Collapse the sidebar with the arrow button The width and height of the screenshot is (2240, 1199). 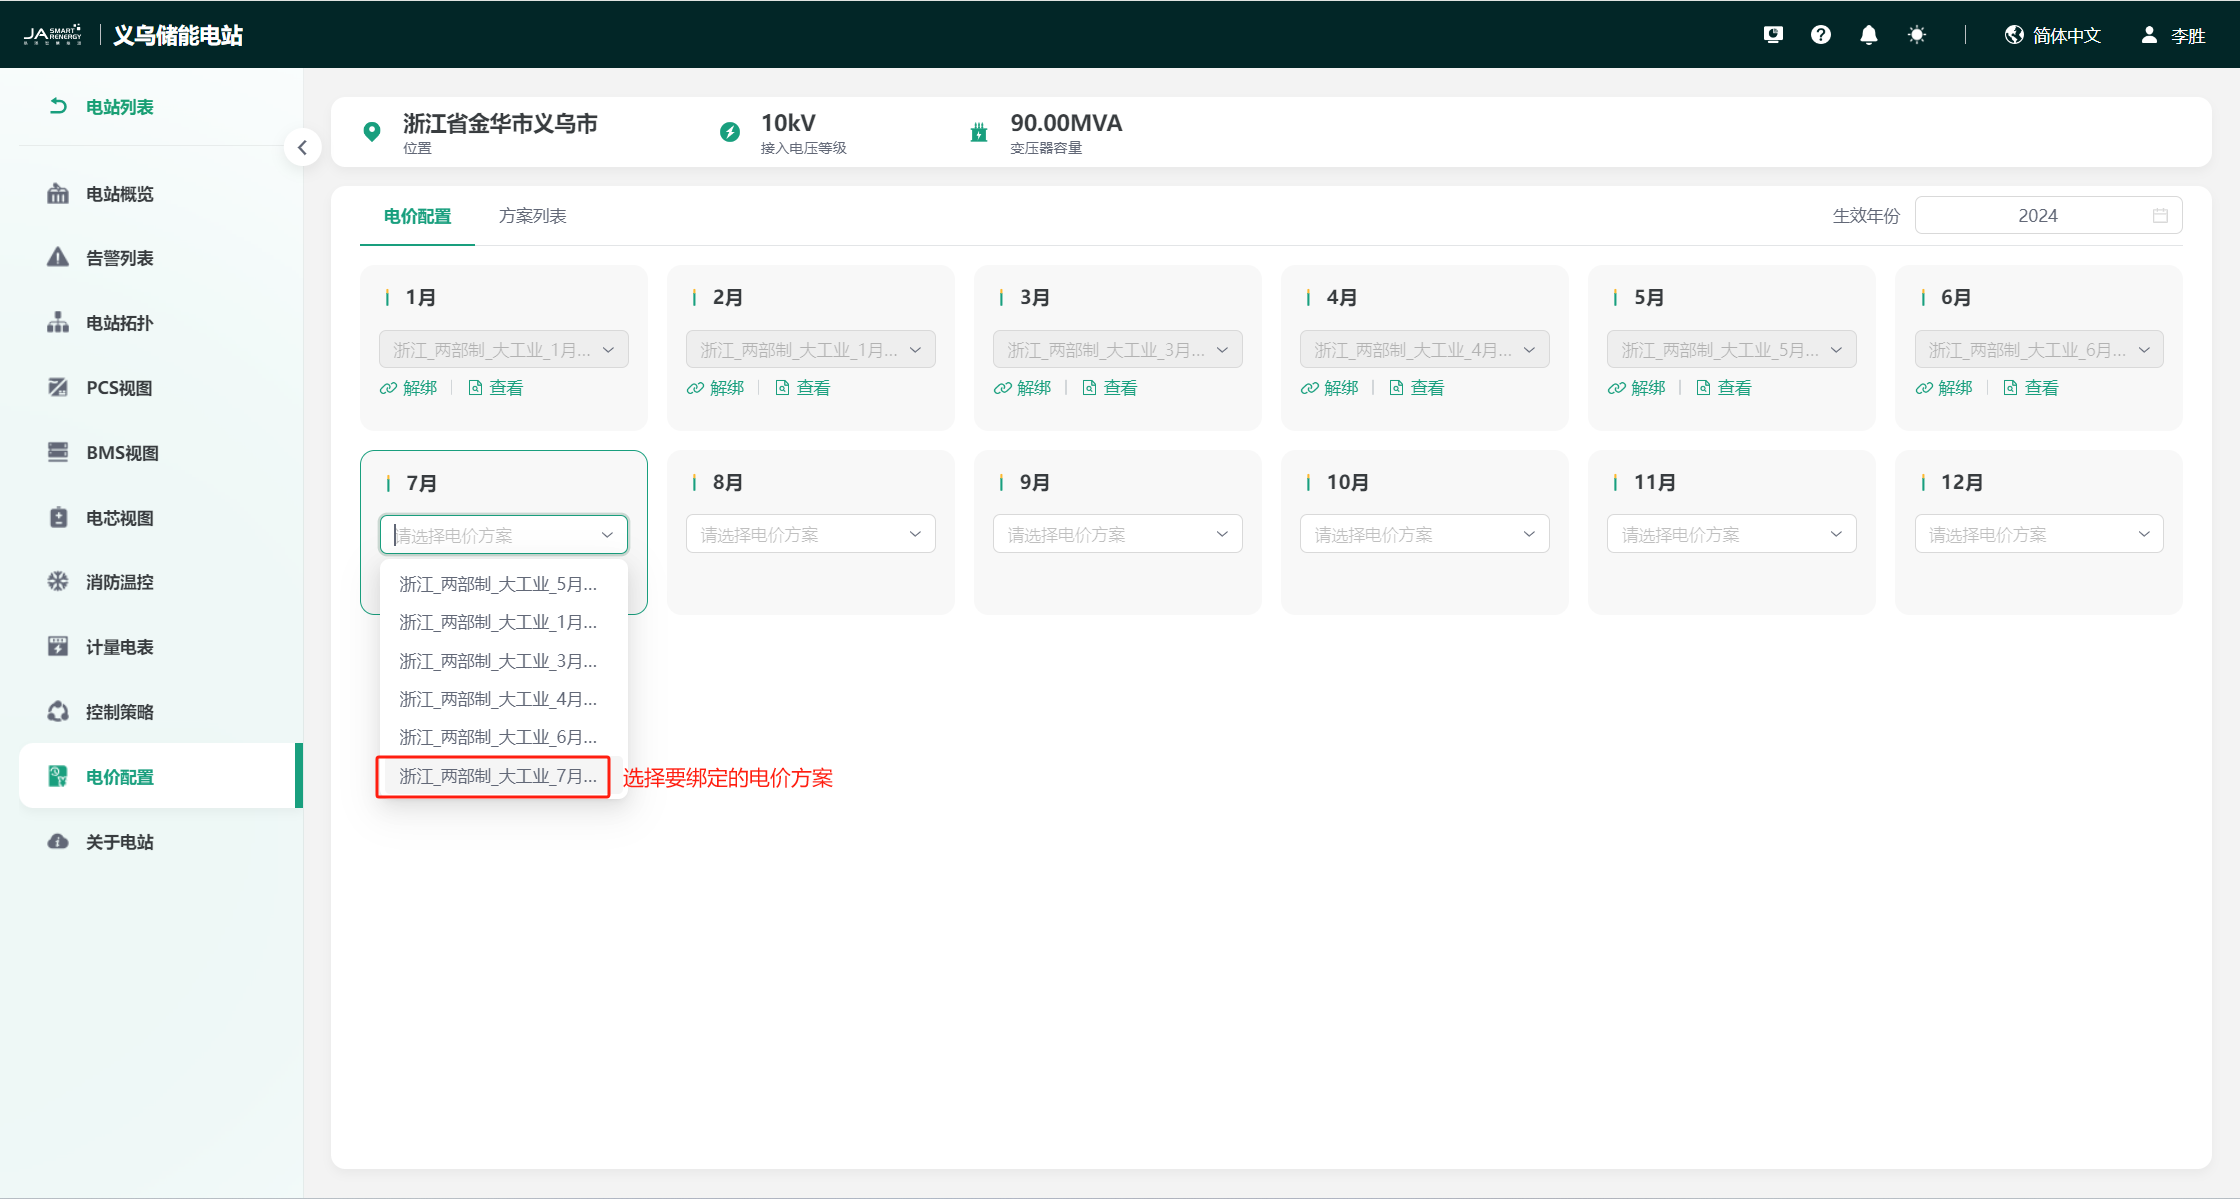[x=302, y=148]
